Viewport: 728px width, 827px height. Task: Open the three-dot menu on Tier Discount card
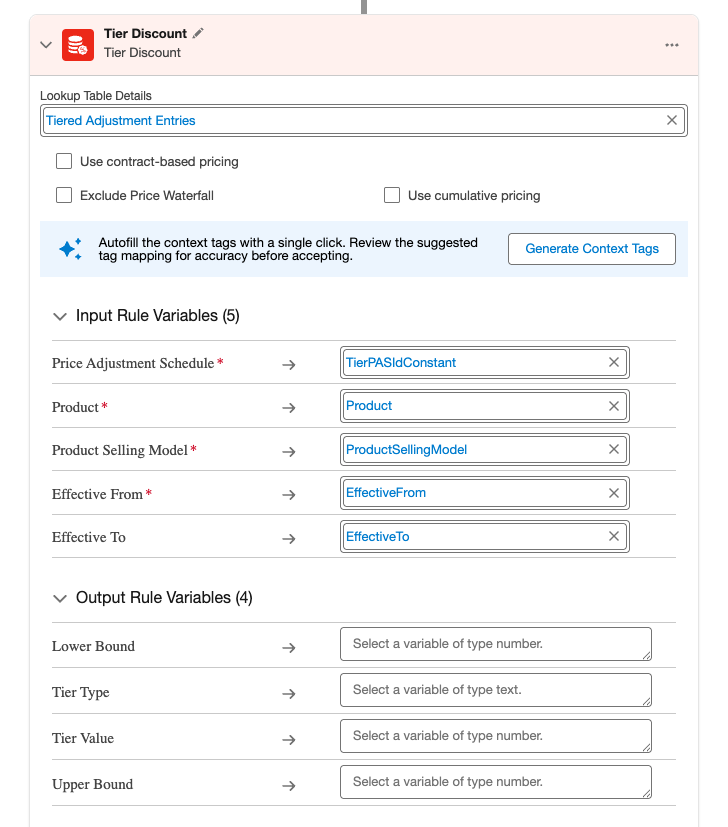pyautogui.click(x=672, y=45)
